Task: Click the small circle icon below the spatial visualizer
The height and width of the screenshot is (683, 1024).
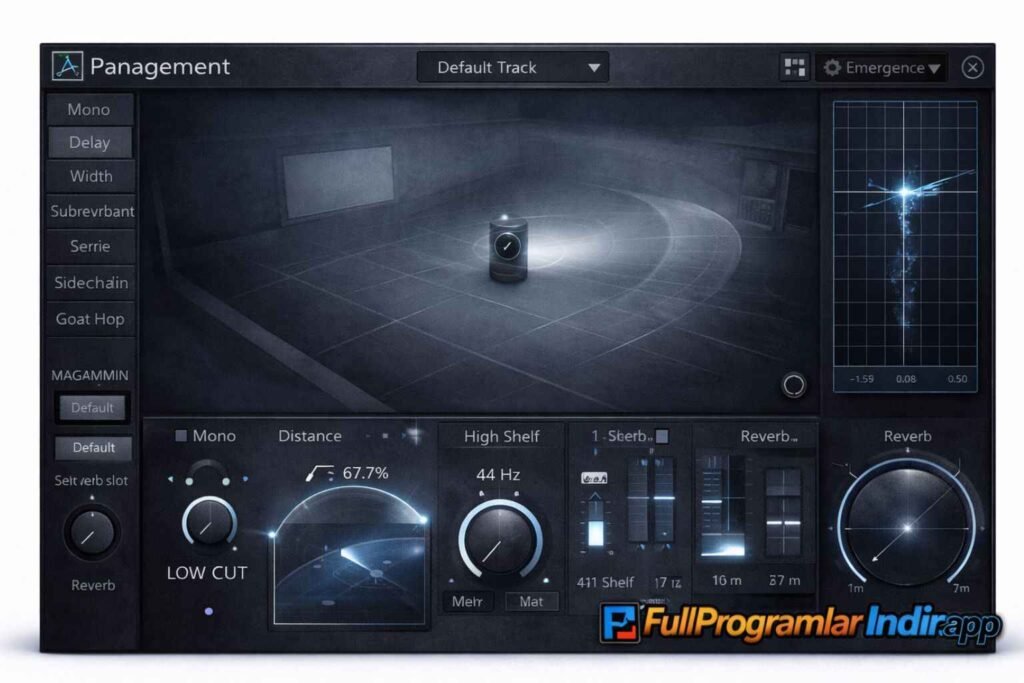Action: pos(793,382)
